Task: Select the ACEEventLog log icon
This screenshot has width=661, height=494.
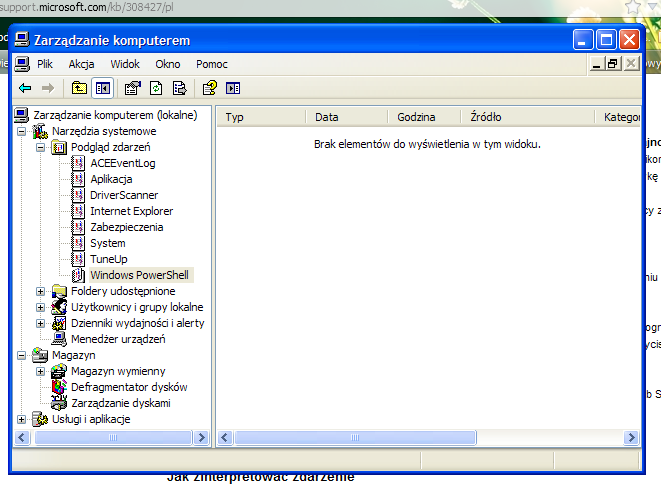Action: [x=78, y=163]
